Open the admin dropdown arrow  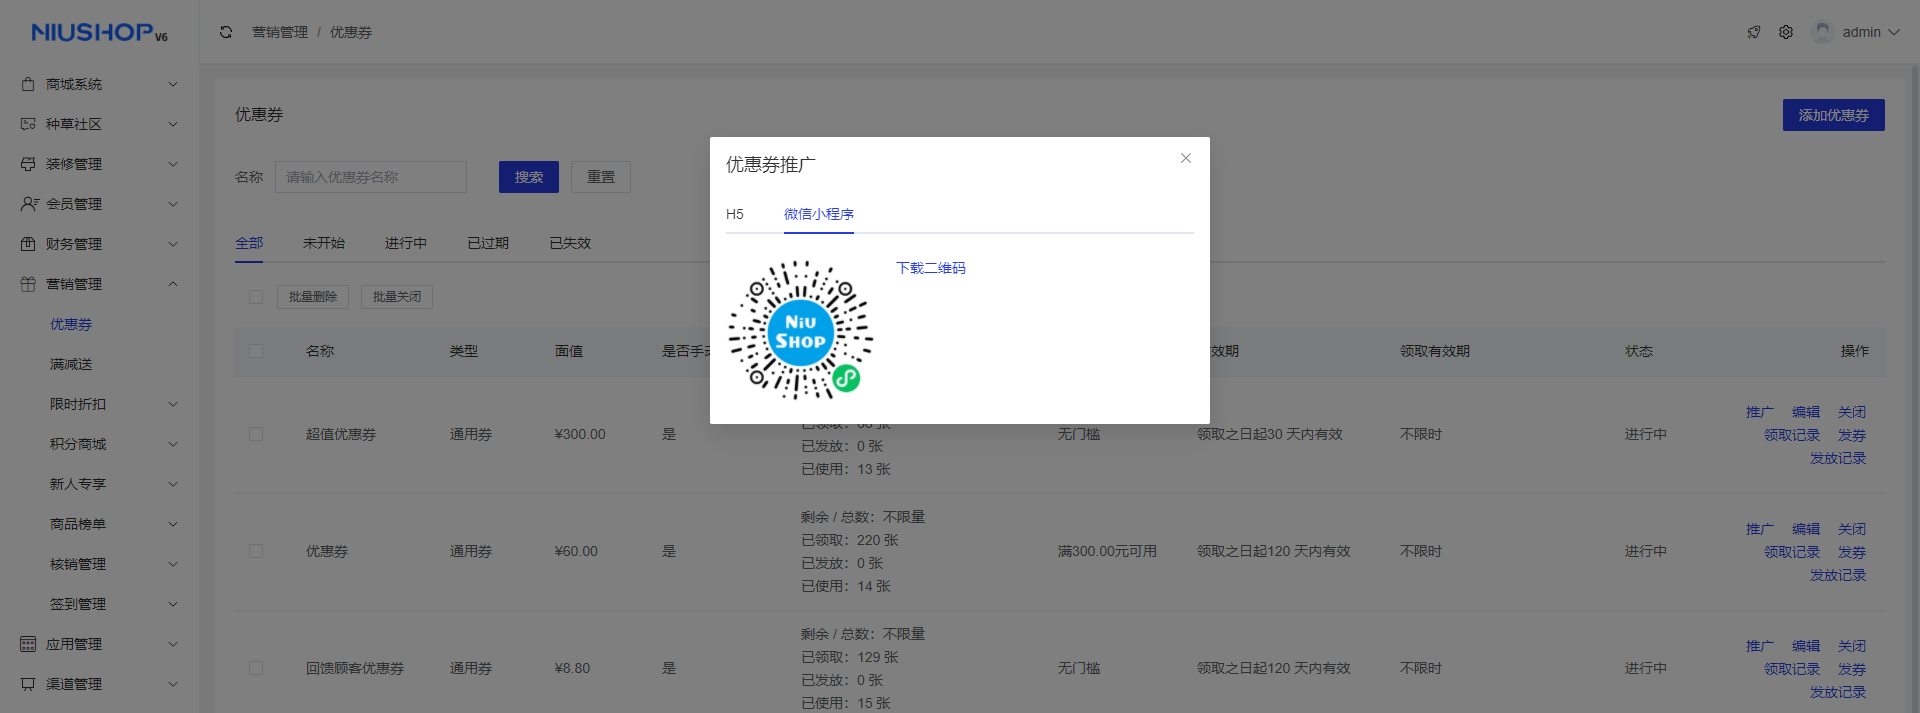(x=1894, y=32)
